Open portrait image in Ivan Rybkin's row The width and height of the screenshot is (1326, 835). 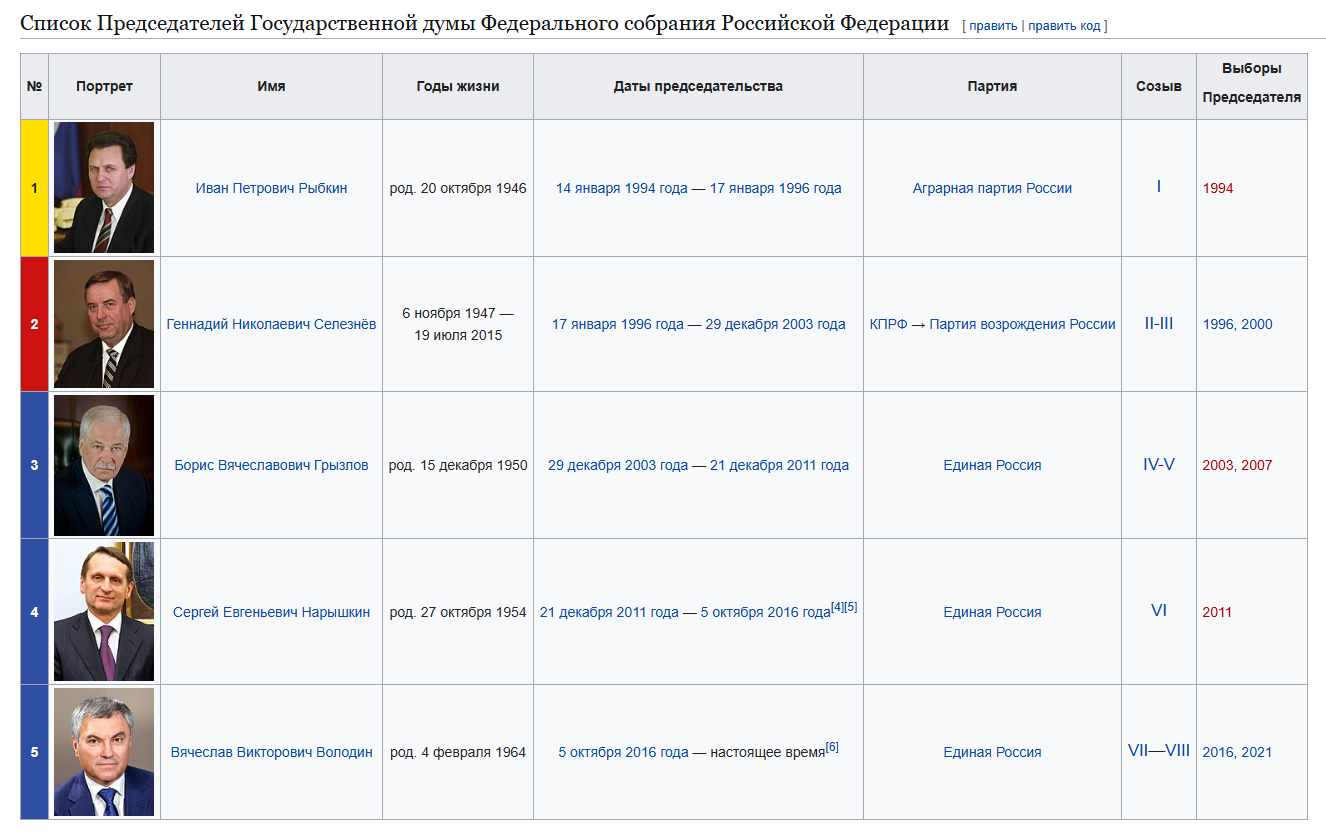pyautogui.click(x=104, y=187)
